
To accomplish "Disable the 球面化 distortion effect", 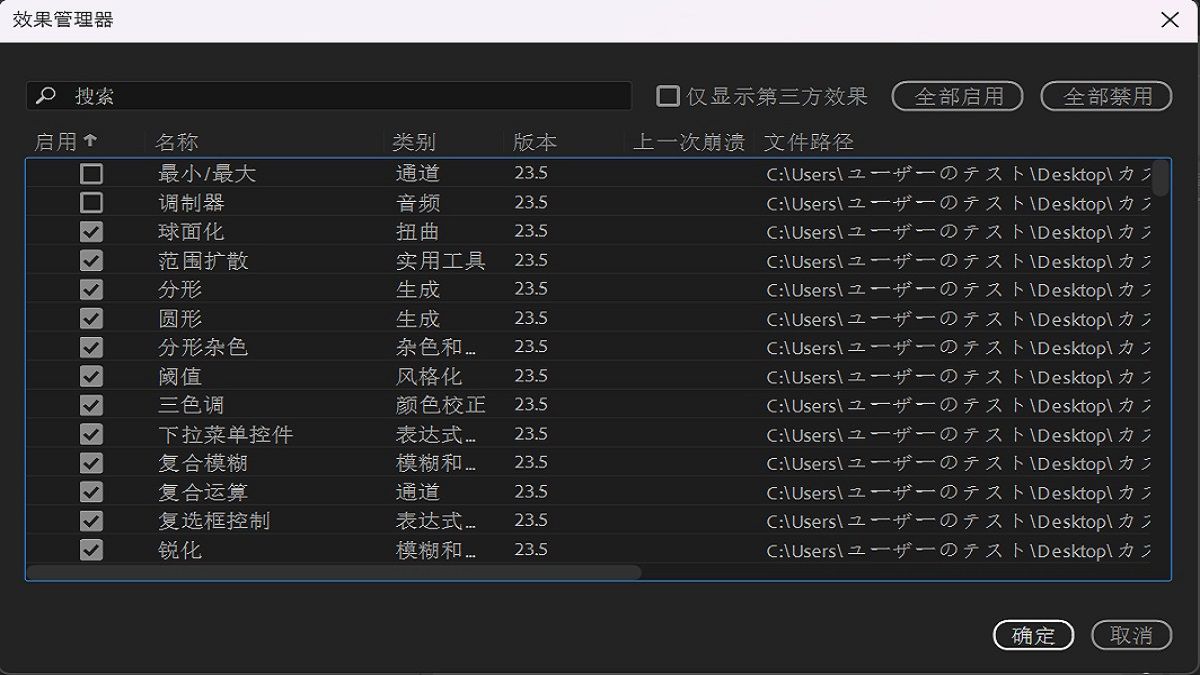I will click(90, 231).
